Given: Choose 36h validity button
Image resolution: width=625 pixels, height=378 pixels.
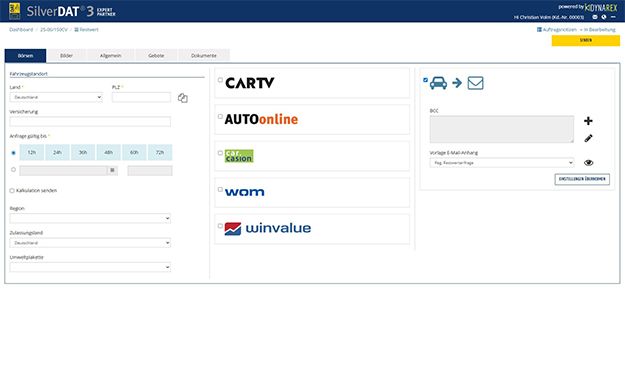Looking at the screenshot, I should [x=83, y=152].
